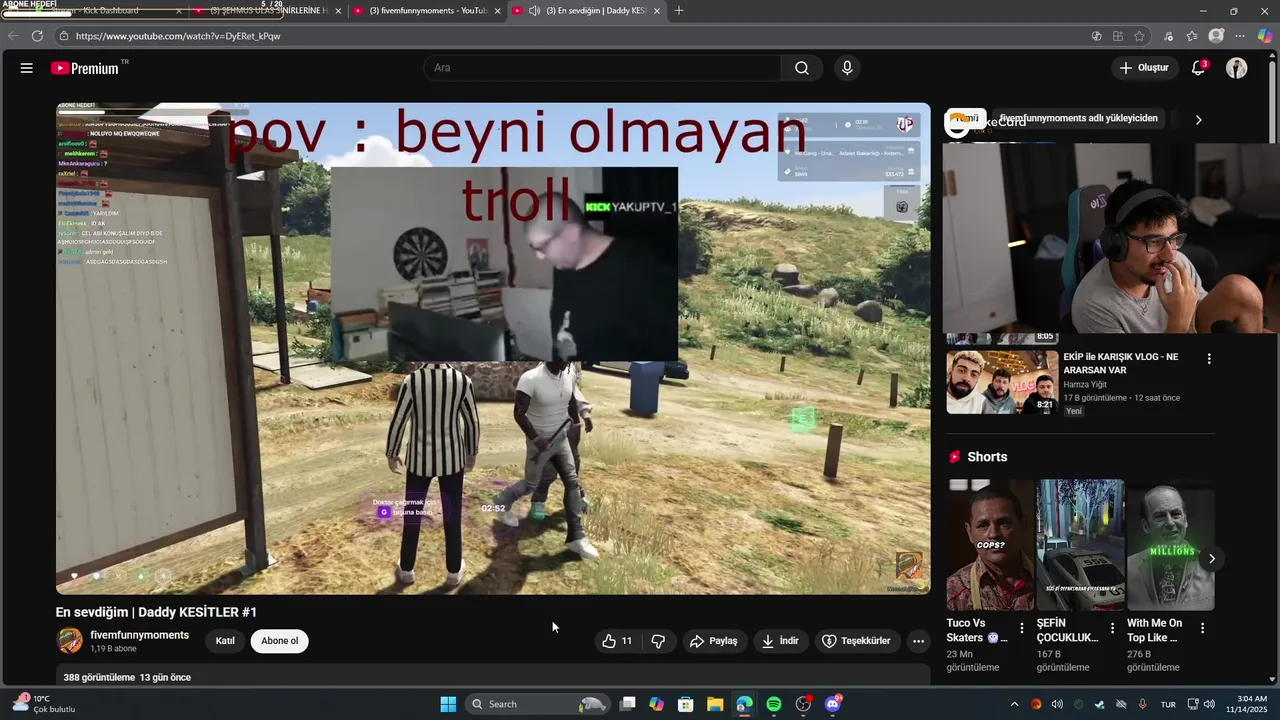
Task: Like the video with thumbs up
Action: click(x=617, y=641)
